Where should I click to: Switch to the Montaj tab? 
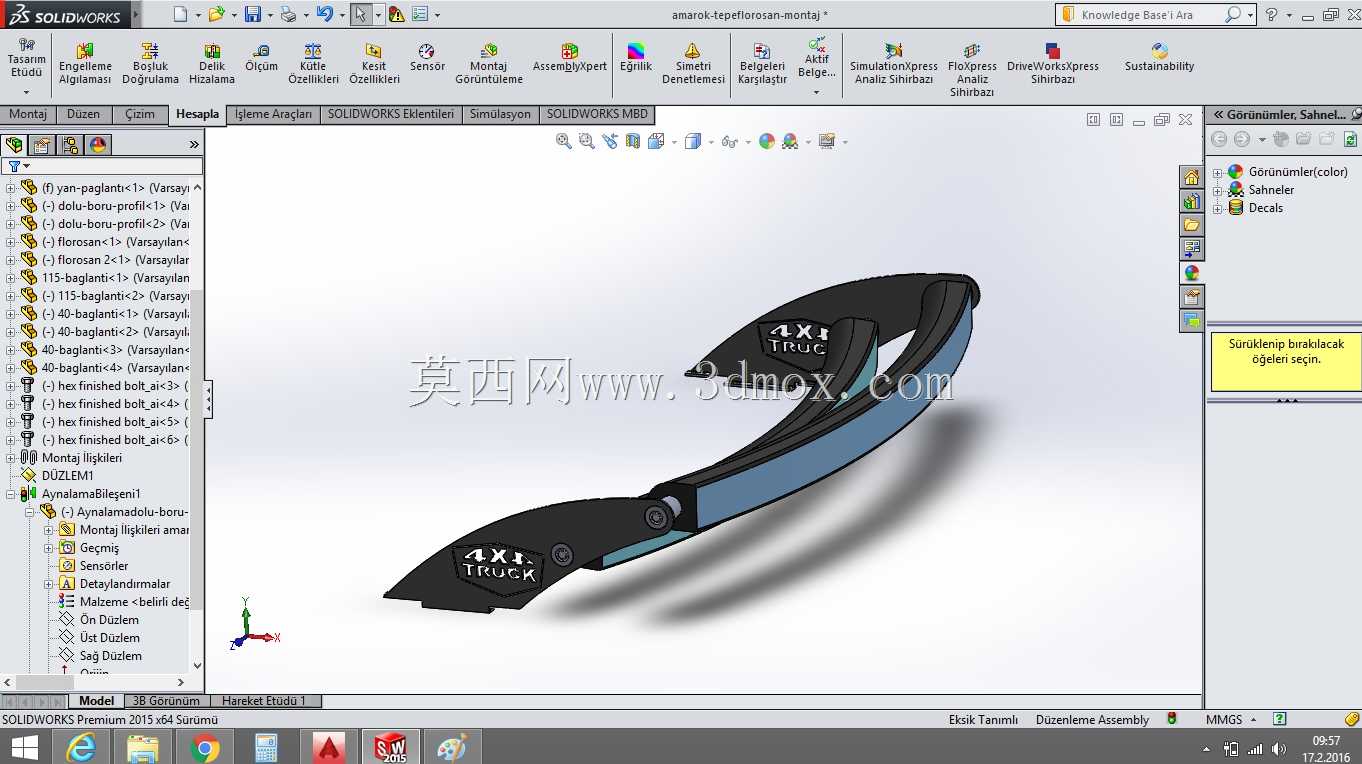pos(28,114)
